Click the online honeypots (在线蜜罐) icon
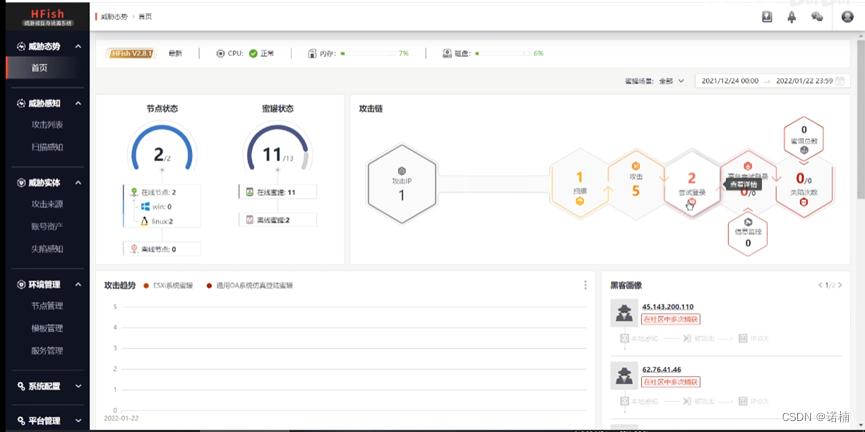The width and height of the screenshot is (865, 432). pos(249,192)
